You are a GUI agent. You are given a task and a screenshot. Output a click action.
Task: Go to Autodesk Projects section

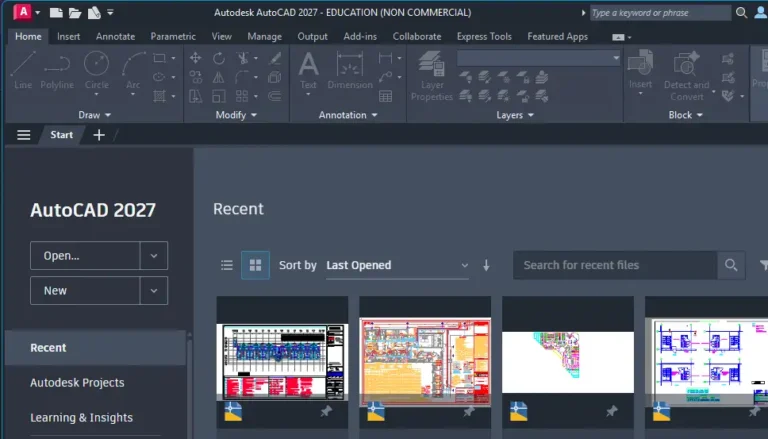[77, 383]
